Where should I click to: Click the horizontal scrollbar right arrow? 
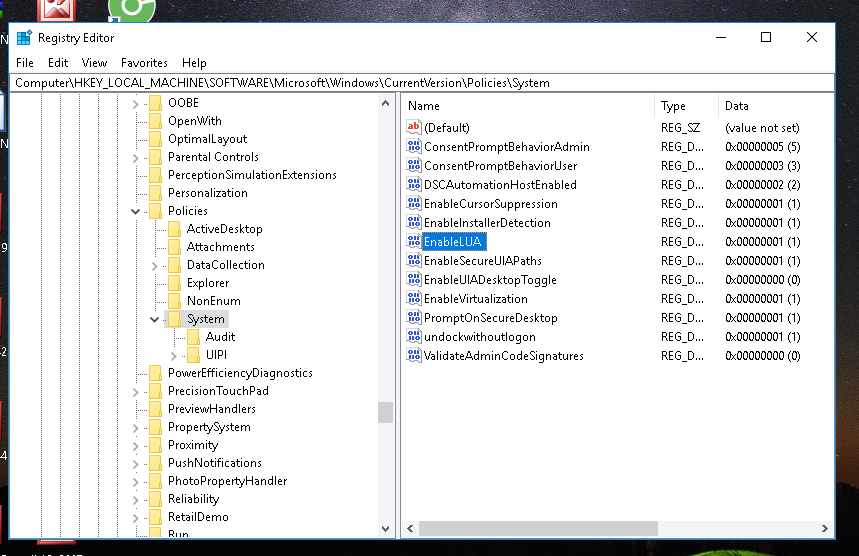point(824,528)
